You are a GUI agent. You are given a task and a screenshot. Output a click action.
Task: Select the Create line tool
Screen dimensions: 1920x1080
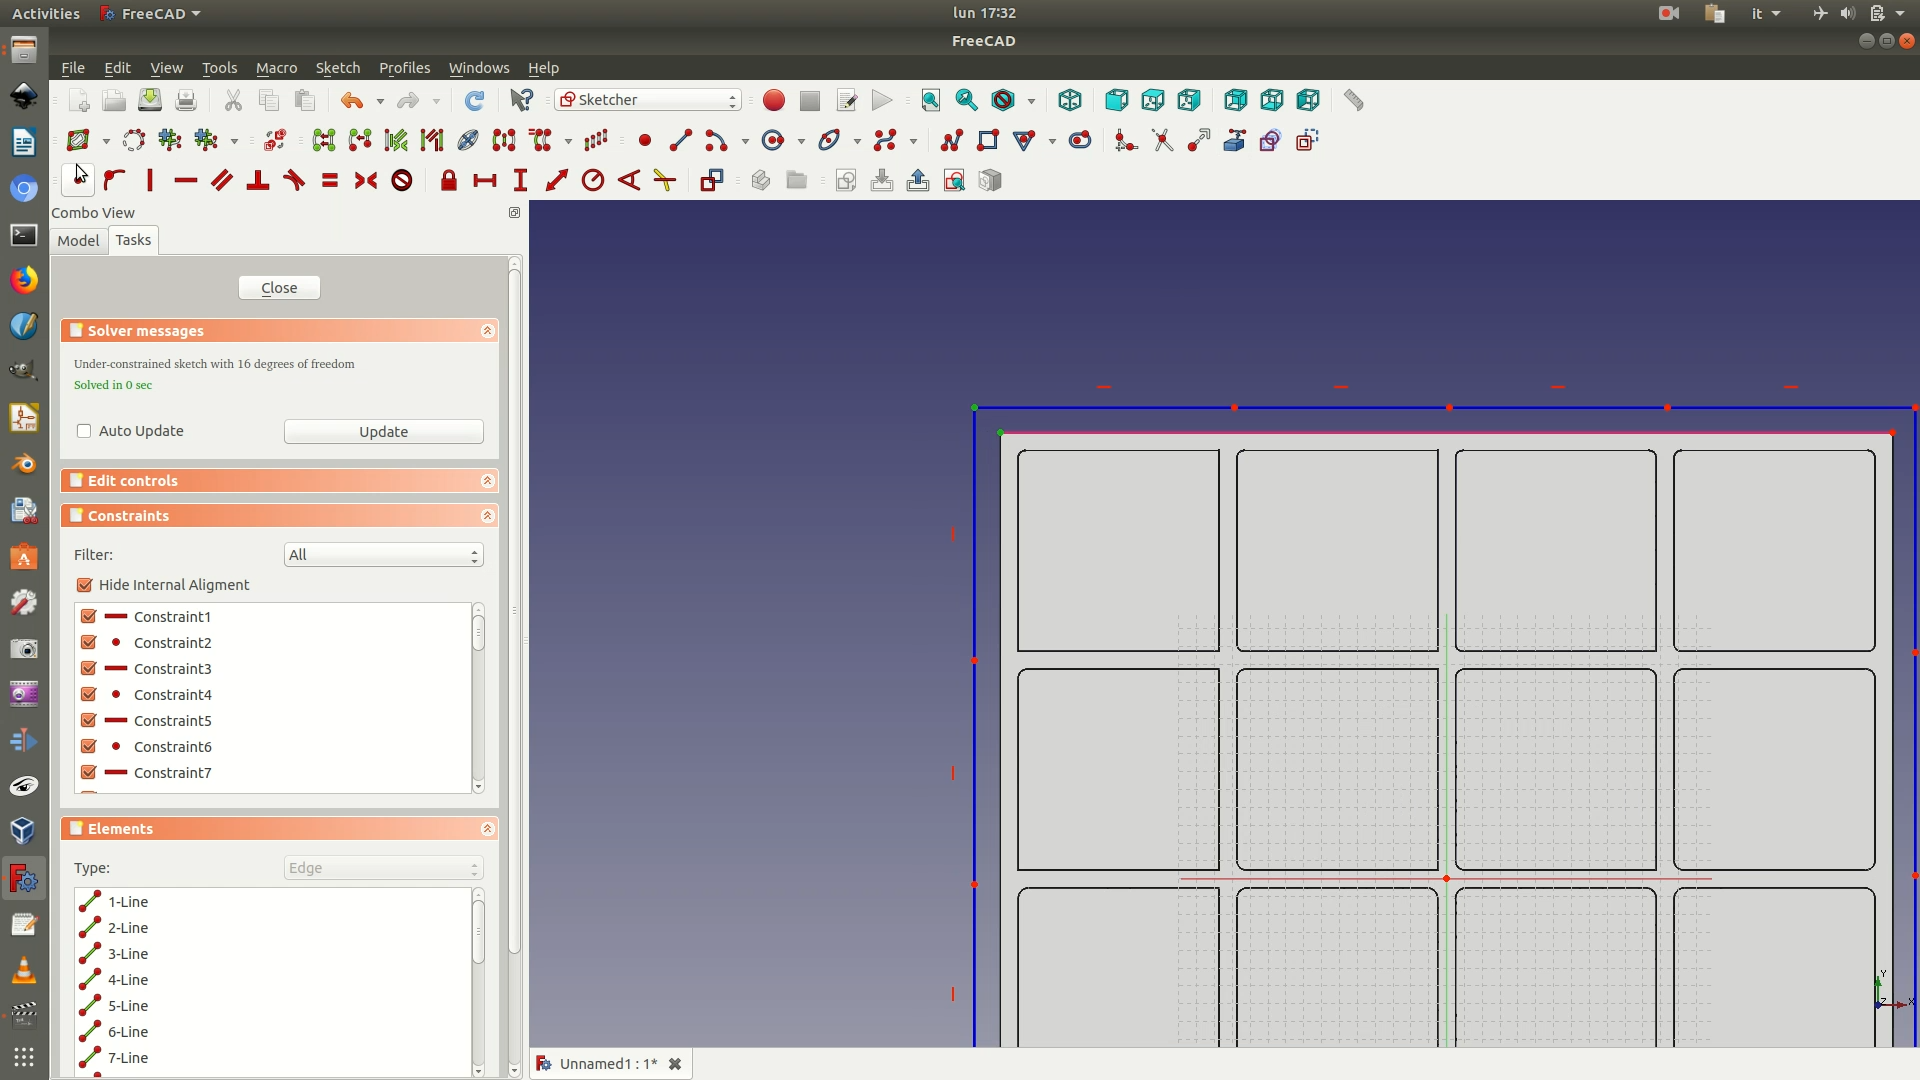[x=680, y=140]
